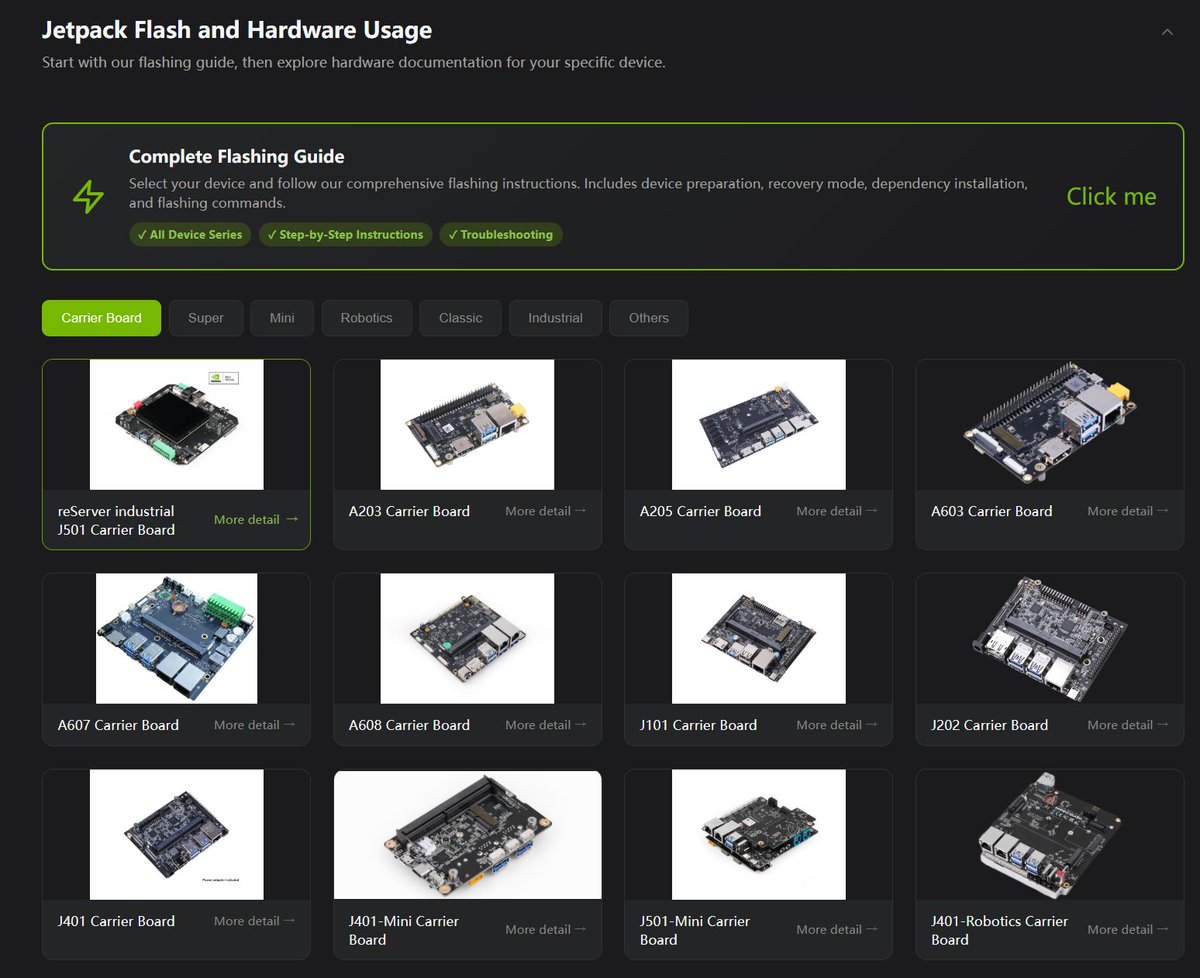This screenshot has height=978, width=1200.
Task: Click 'More detail' for A603 Carrier Board
Action: click(1128, 511)
